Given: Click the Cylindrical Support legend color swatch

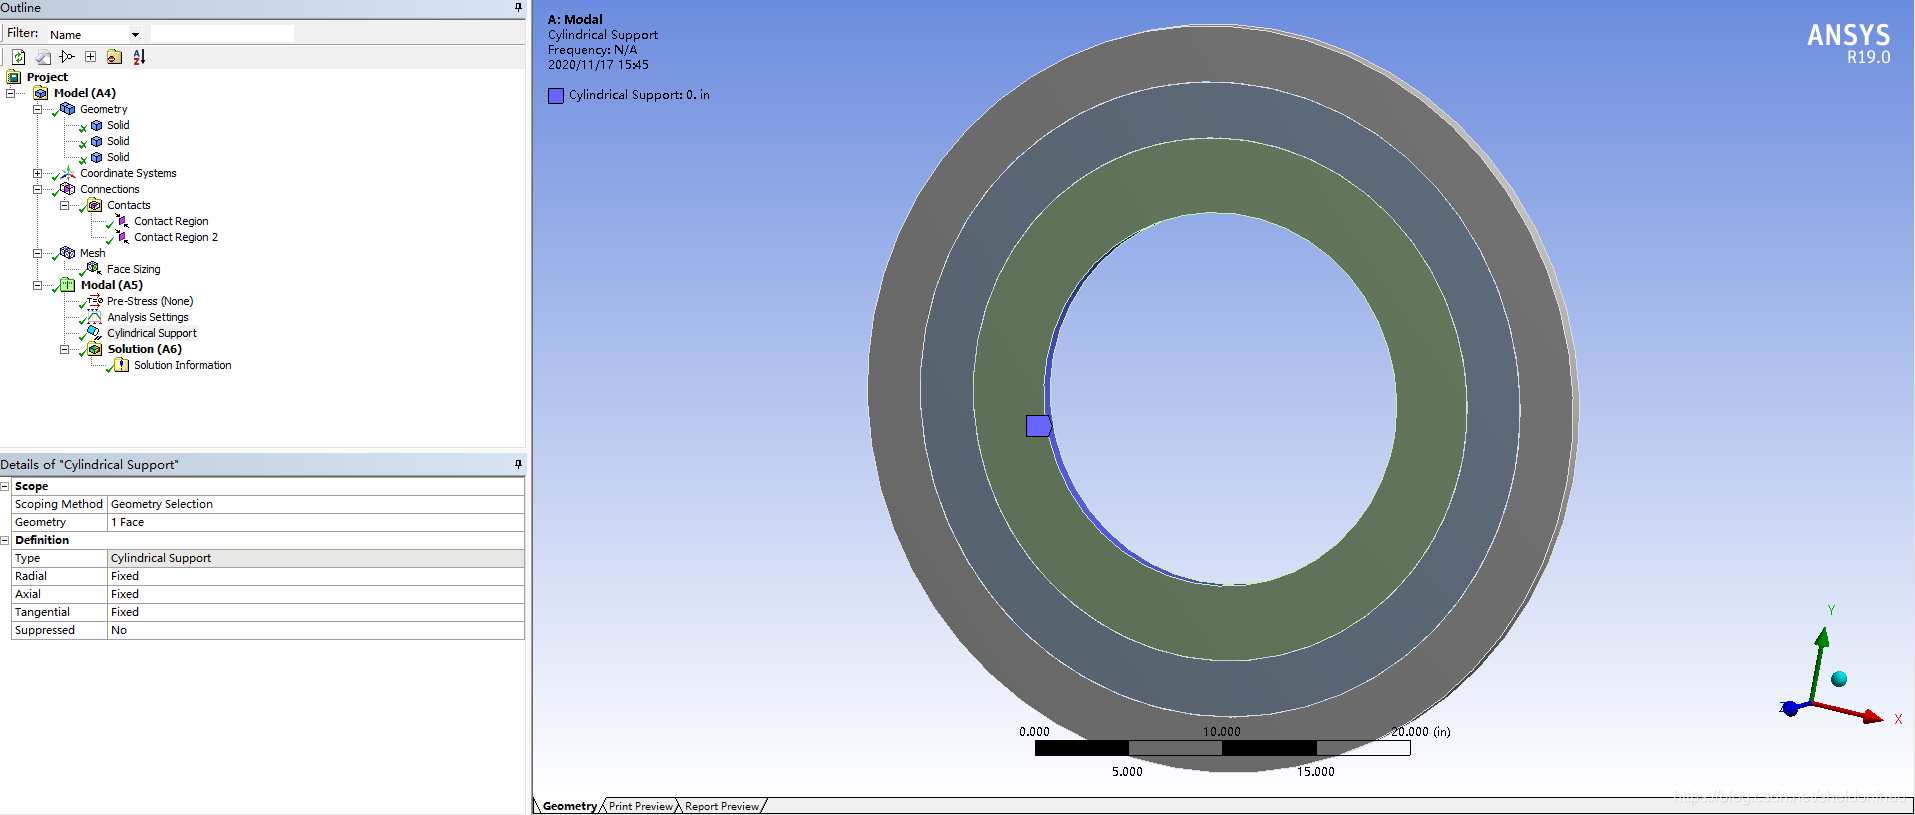Looking at the screenshot, I should [556, 96].
